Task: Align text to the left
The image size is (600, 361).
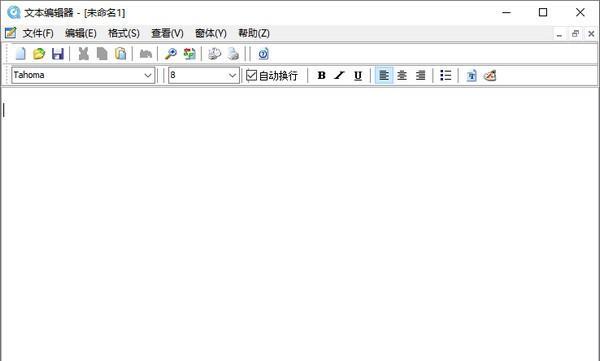Action: pos(384,75)
